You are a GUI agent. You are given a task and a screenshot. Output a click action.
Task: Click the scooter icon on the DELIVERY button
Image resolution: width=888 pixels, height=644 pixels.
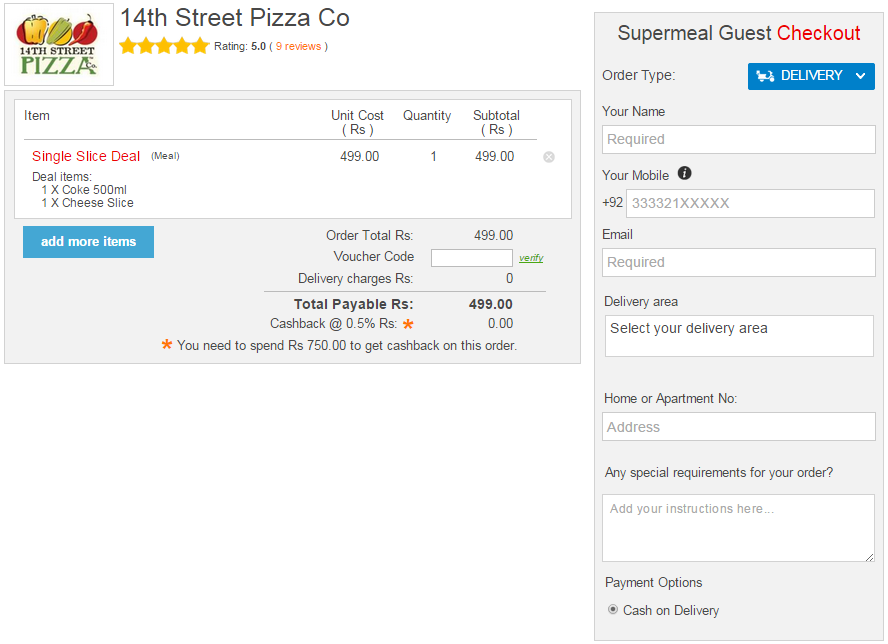pos(765,75)
